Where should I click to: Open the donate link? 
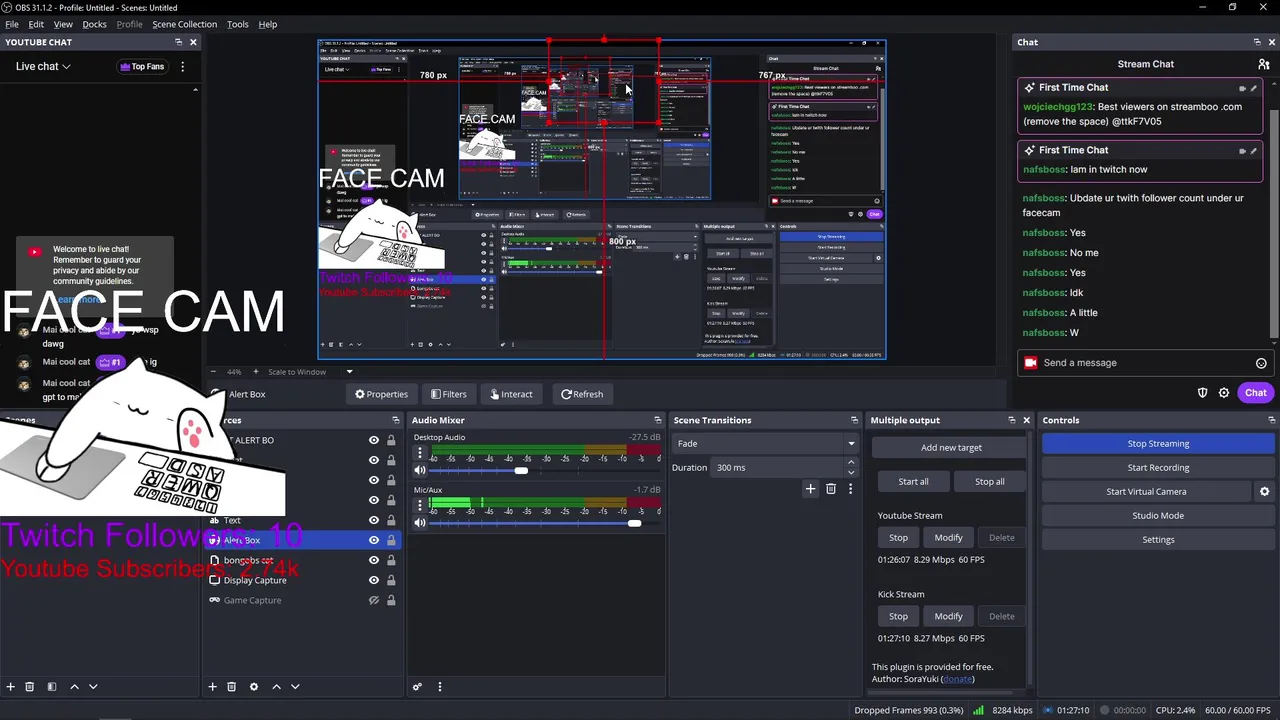[958, 679]
